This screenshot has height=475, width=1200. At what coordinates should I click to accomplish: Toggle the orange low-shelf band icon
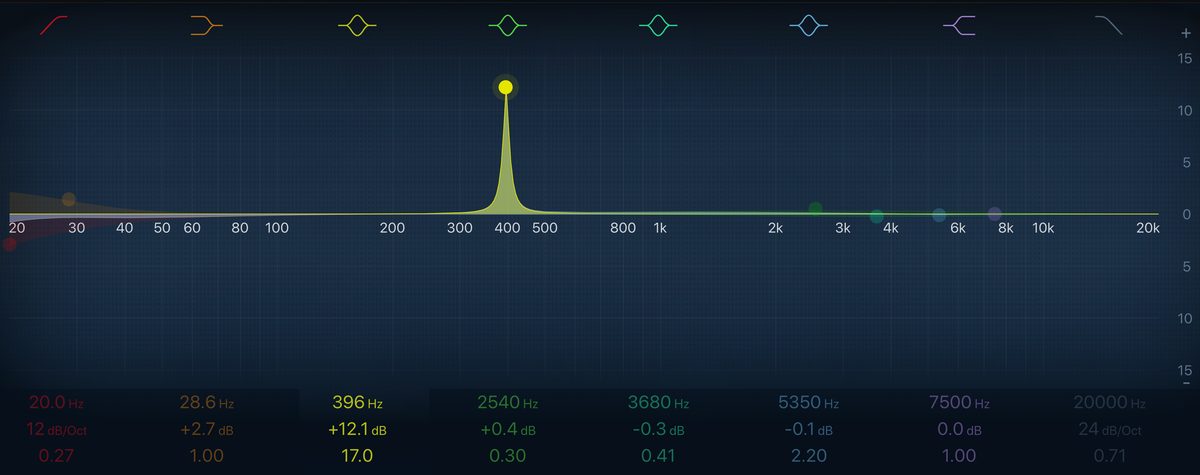(207, 26)
